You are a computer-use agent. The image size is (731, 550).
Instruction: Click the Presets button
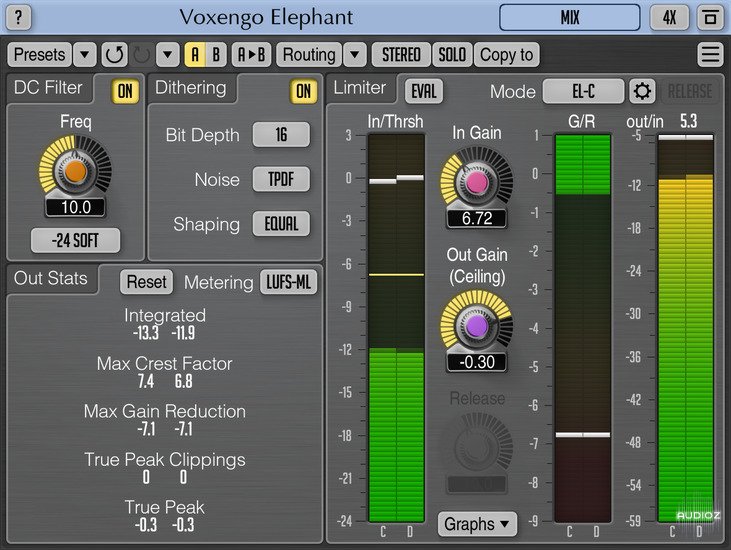pos(40,55)
